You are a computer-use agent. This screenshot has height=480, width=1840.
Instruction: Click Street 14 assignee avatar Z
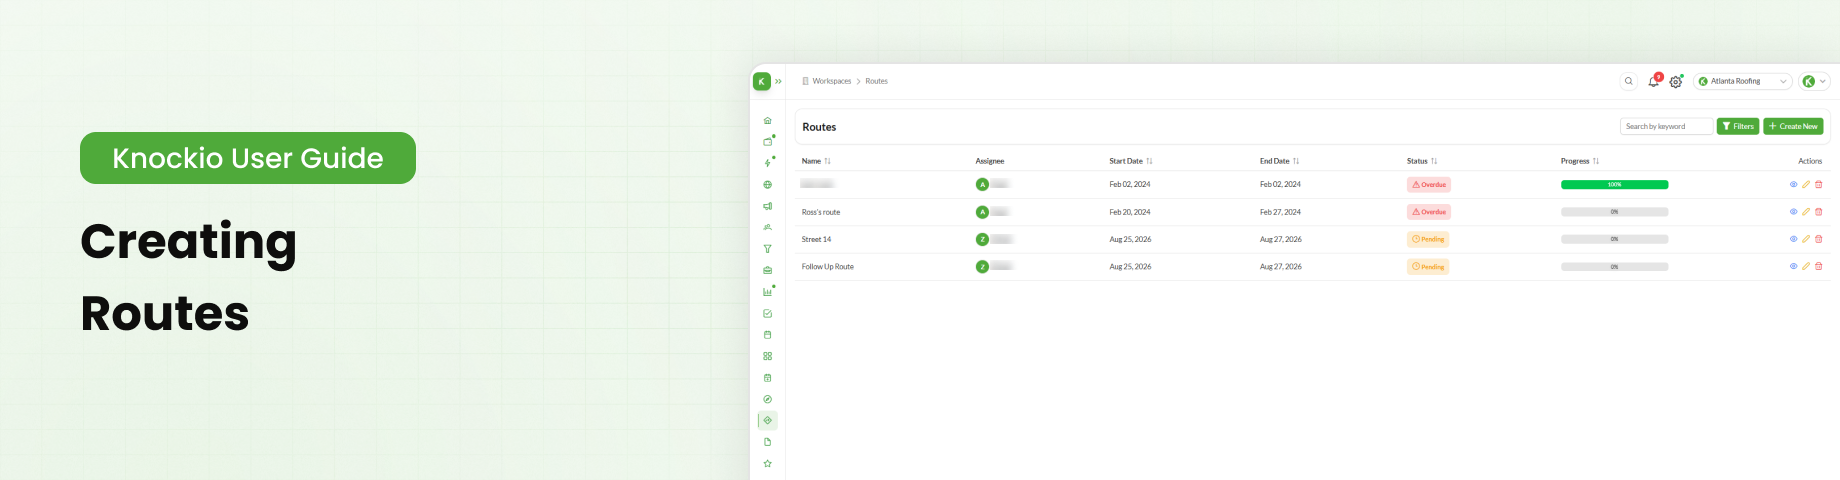[x=982, y=239]
